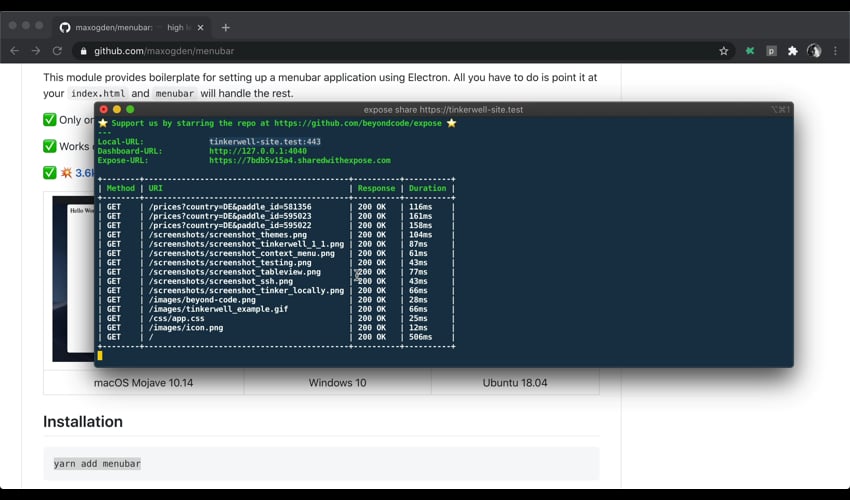Select the /prices?country=DE&paddle_id=581356 row
The height and width of the screenshot is (500, 850).
[276, 207]
